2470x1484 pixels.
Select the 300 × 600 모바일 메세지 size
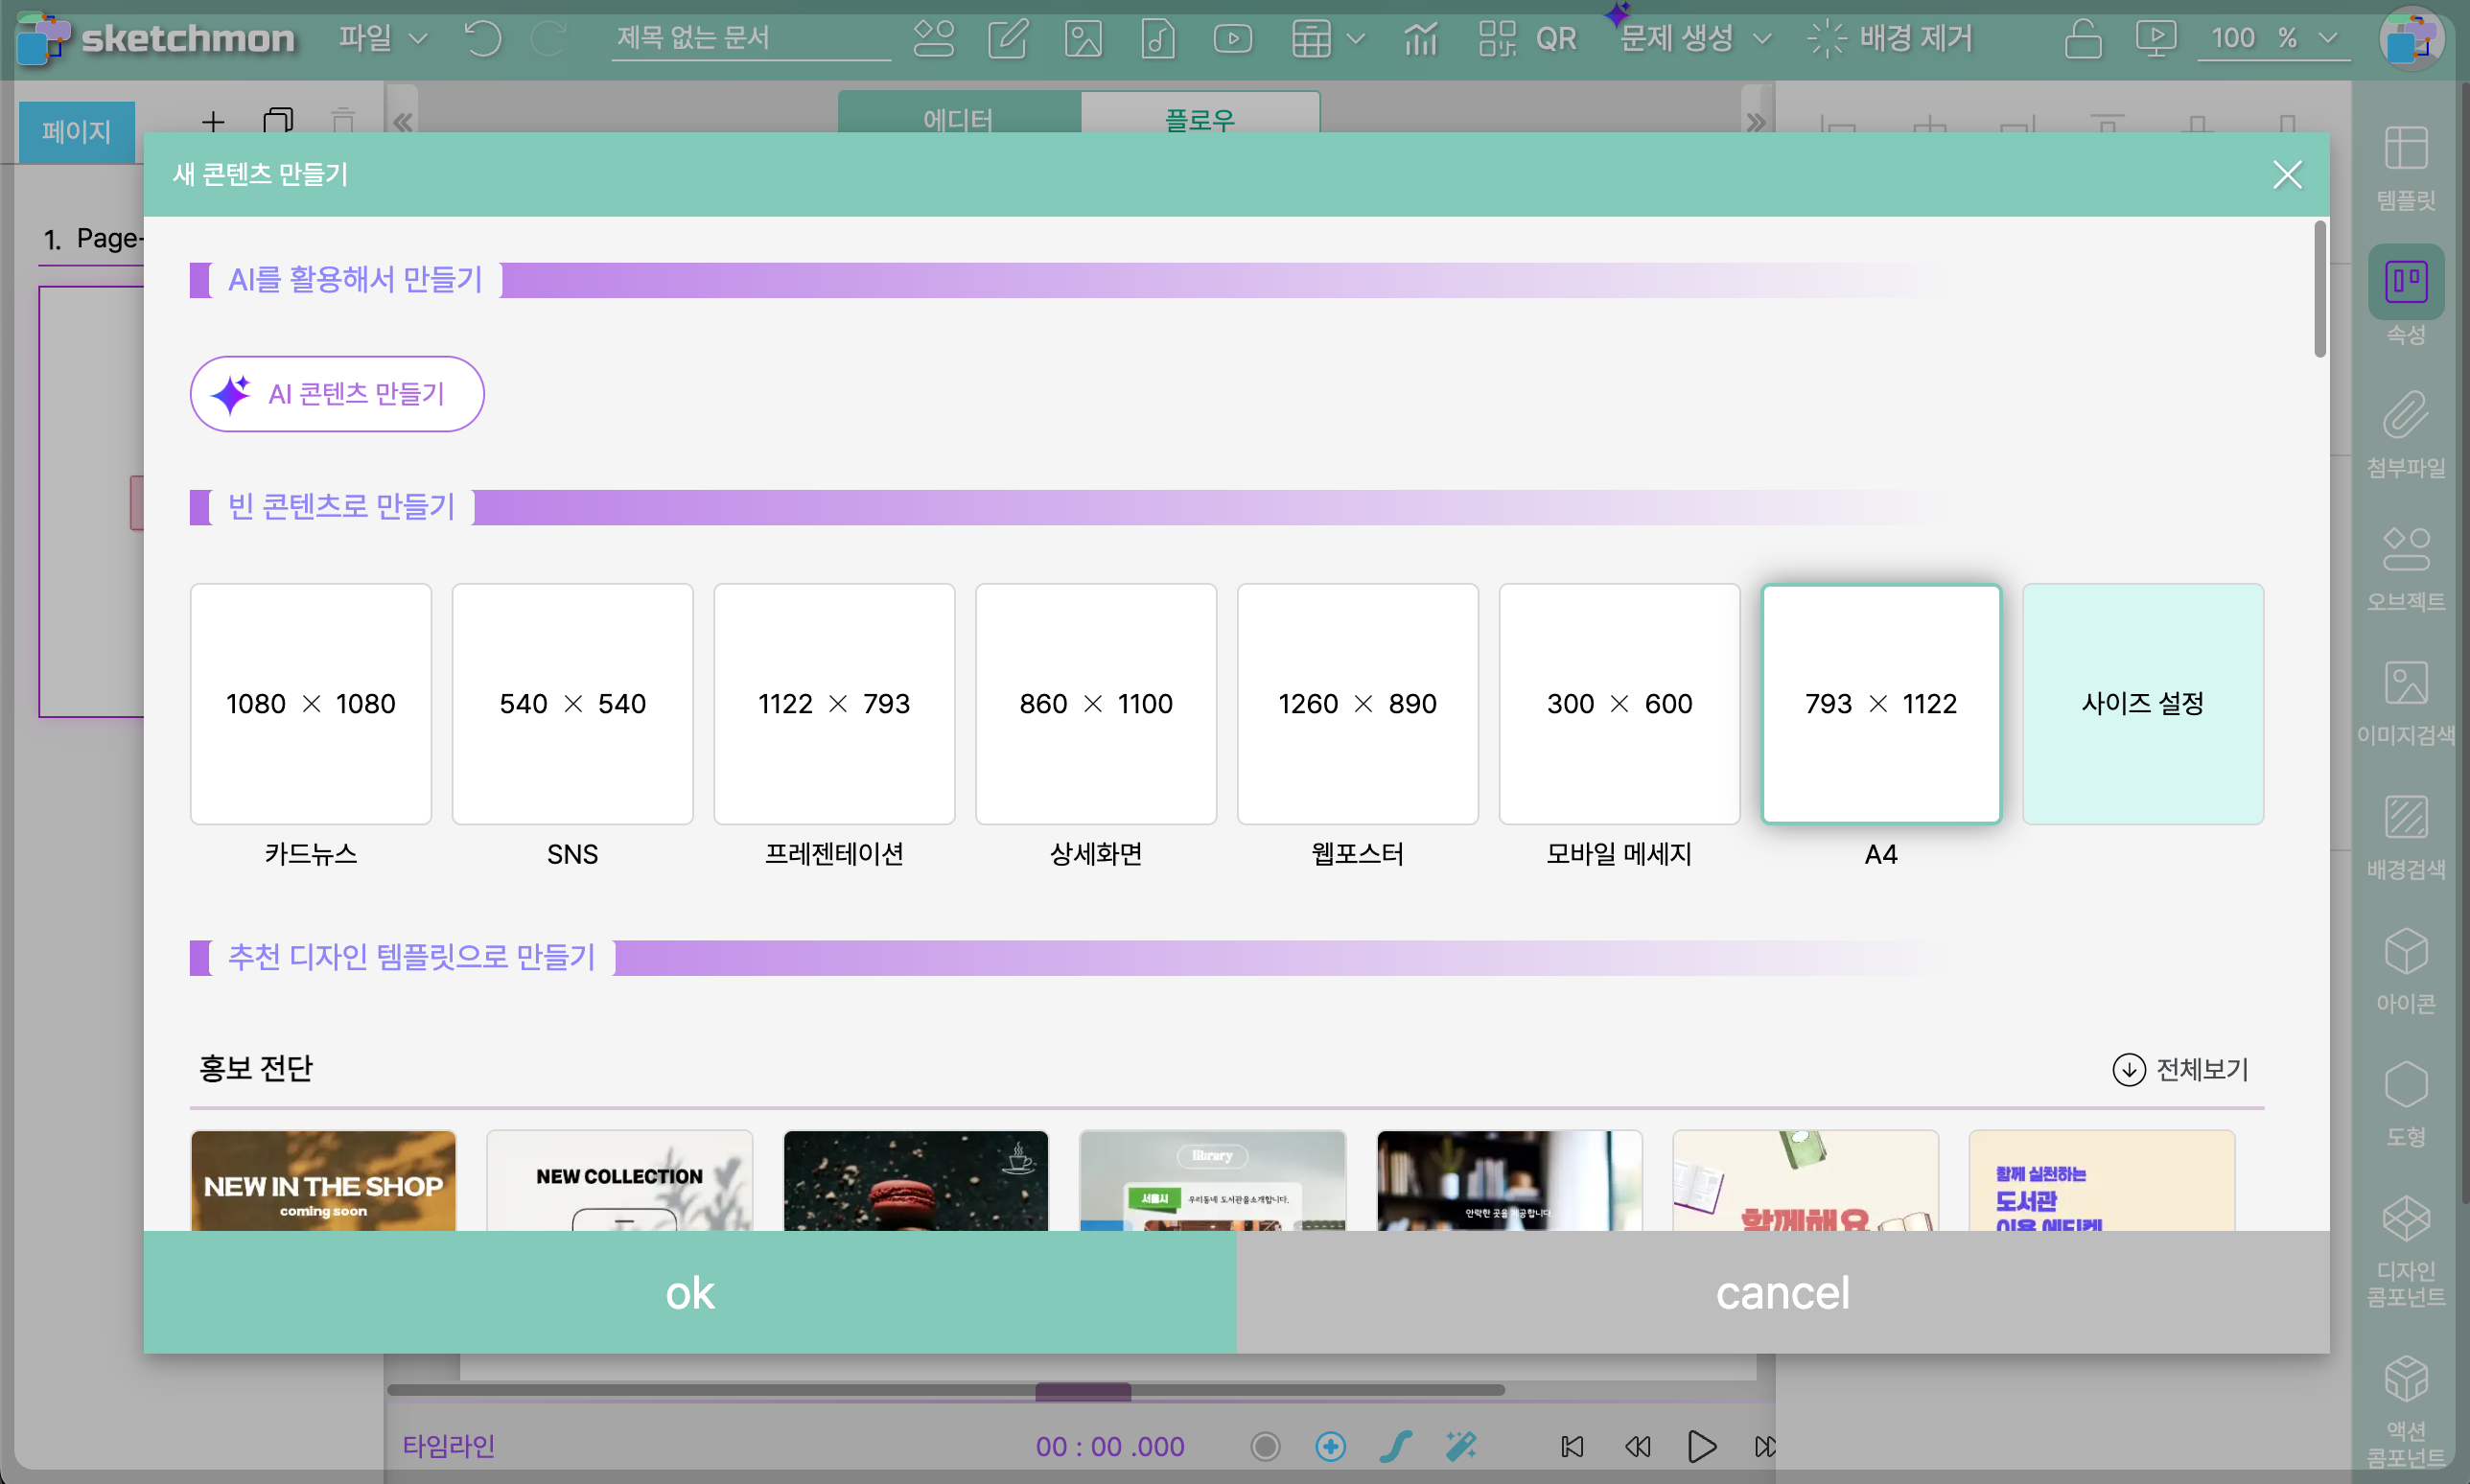[x=1619, y=704]
